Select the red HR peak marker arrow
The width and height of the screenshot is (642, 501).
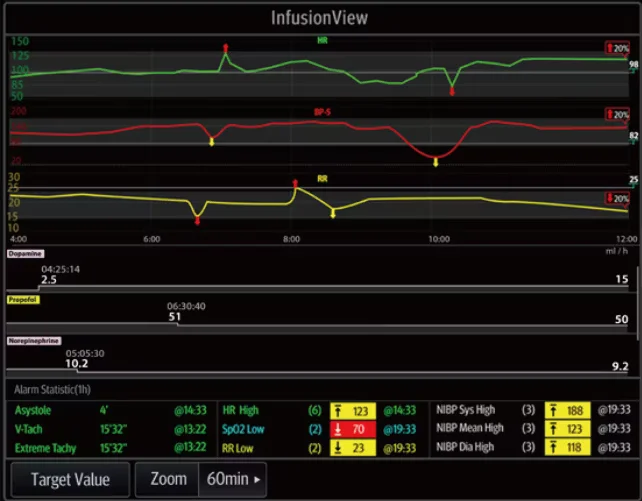click(226, 48)
